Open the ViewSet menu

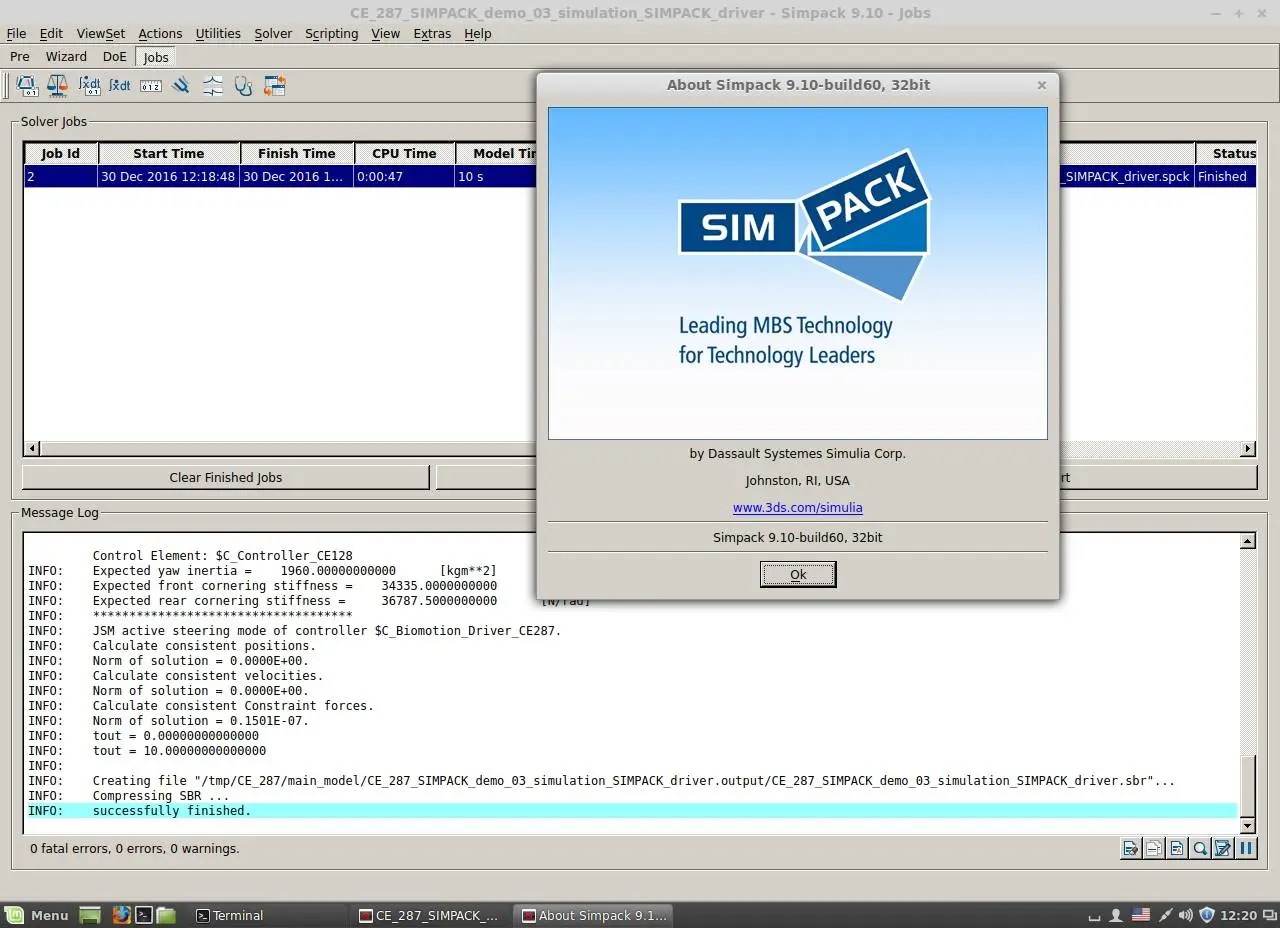tap(101, 33)
